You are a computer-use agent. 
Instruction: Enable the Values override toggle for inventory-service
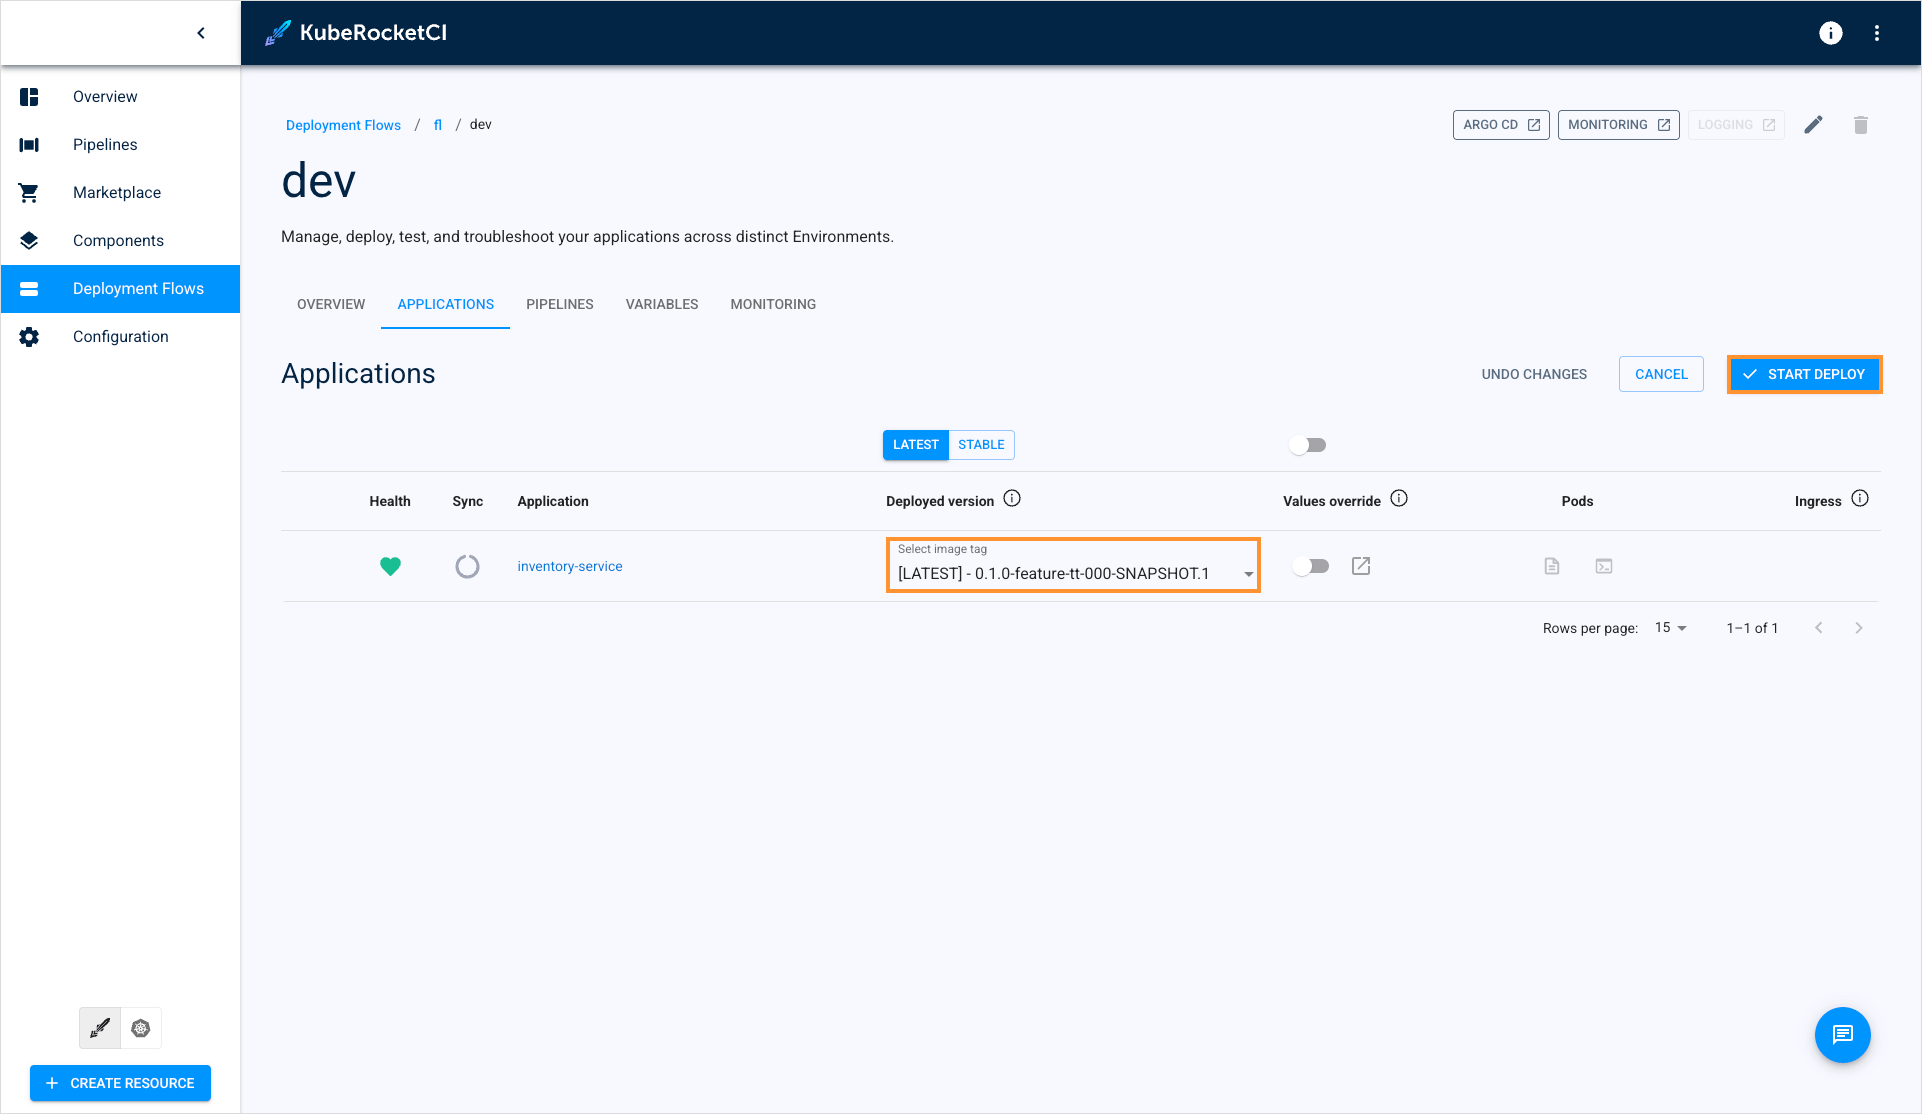click(1311, 566)
